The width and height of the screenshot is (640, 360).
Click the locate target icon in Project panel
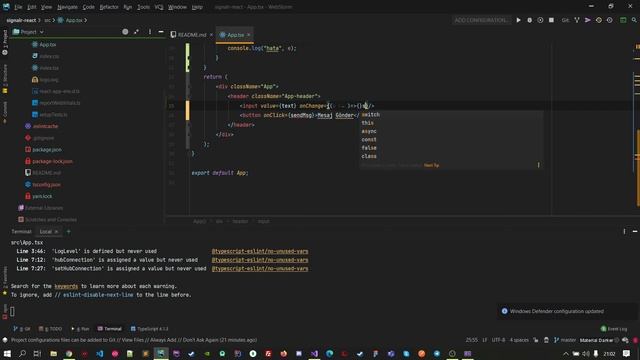tap(125, 32)
